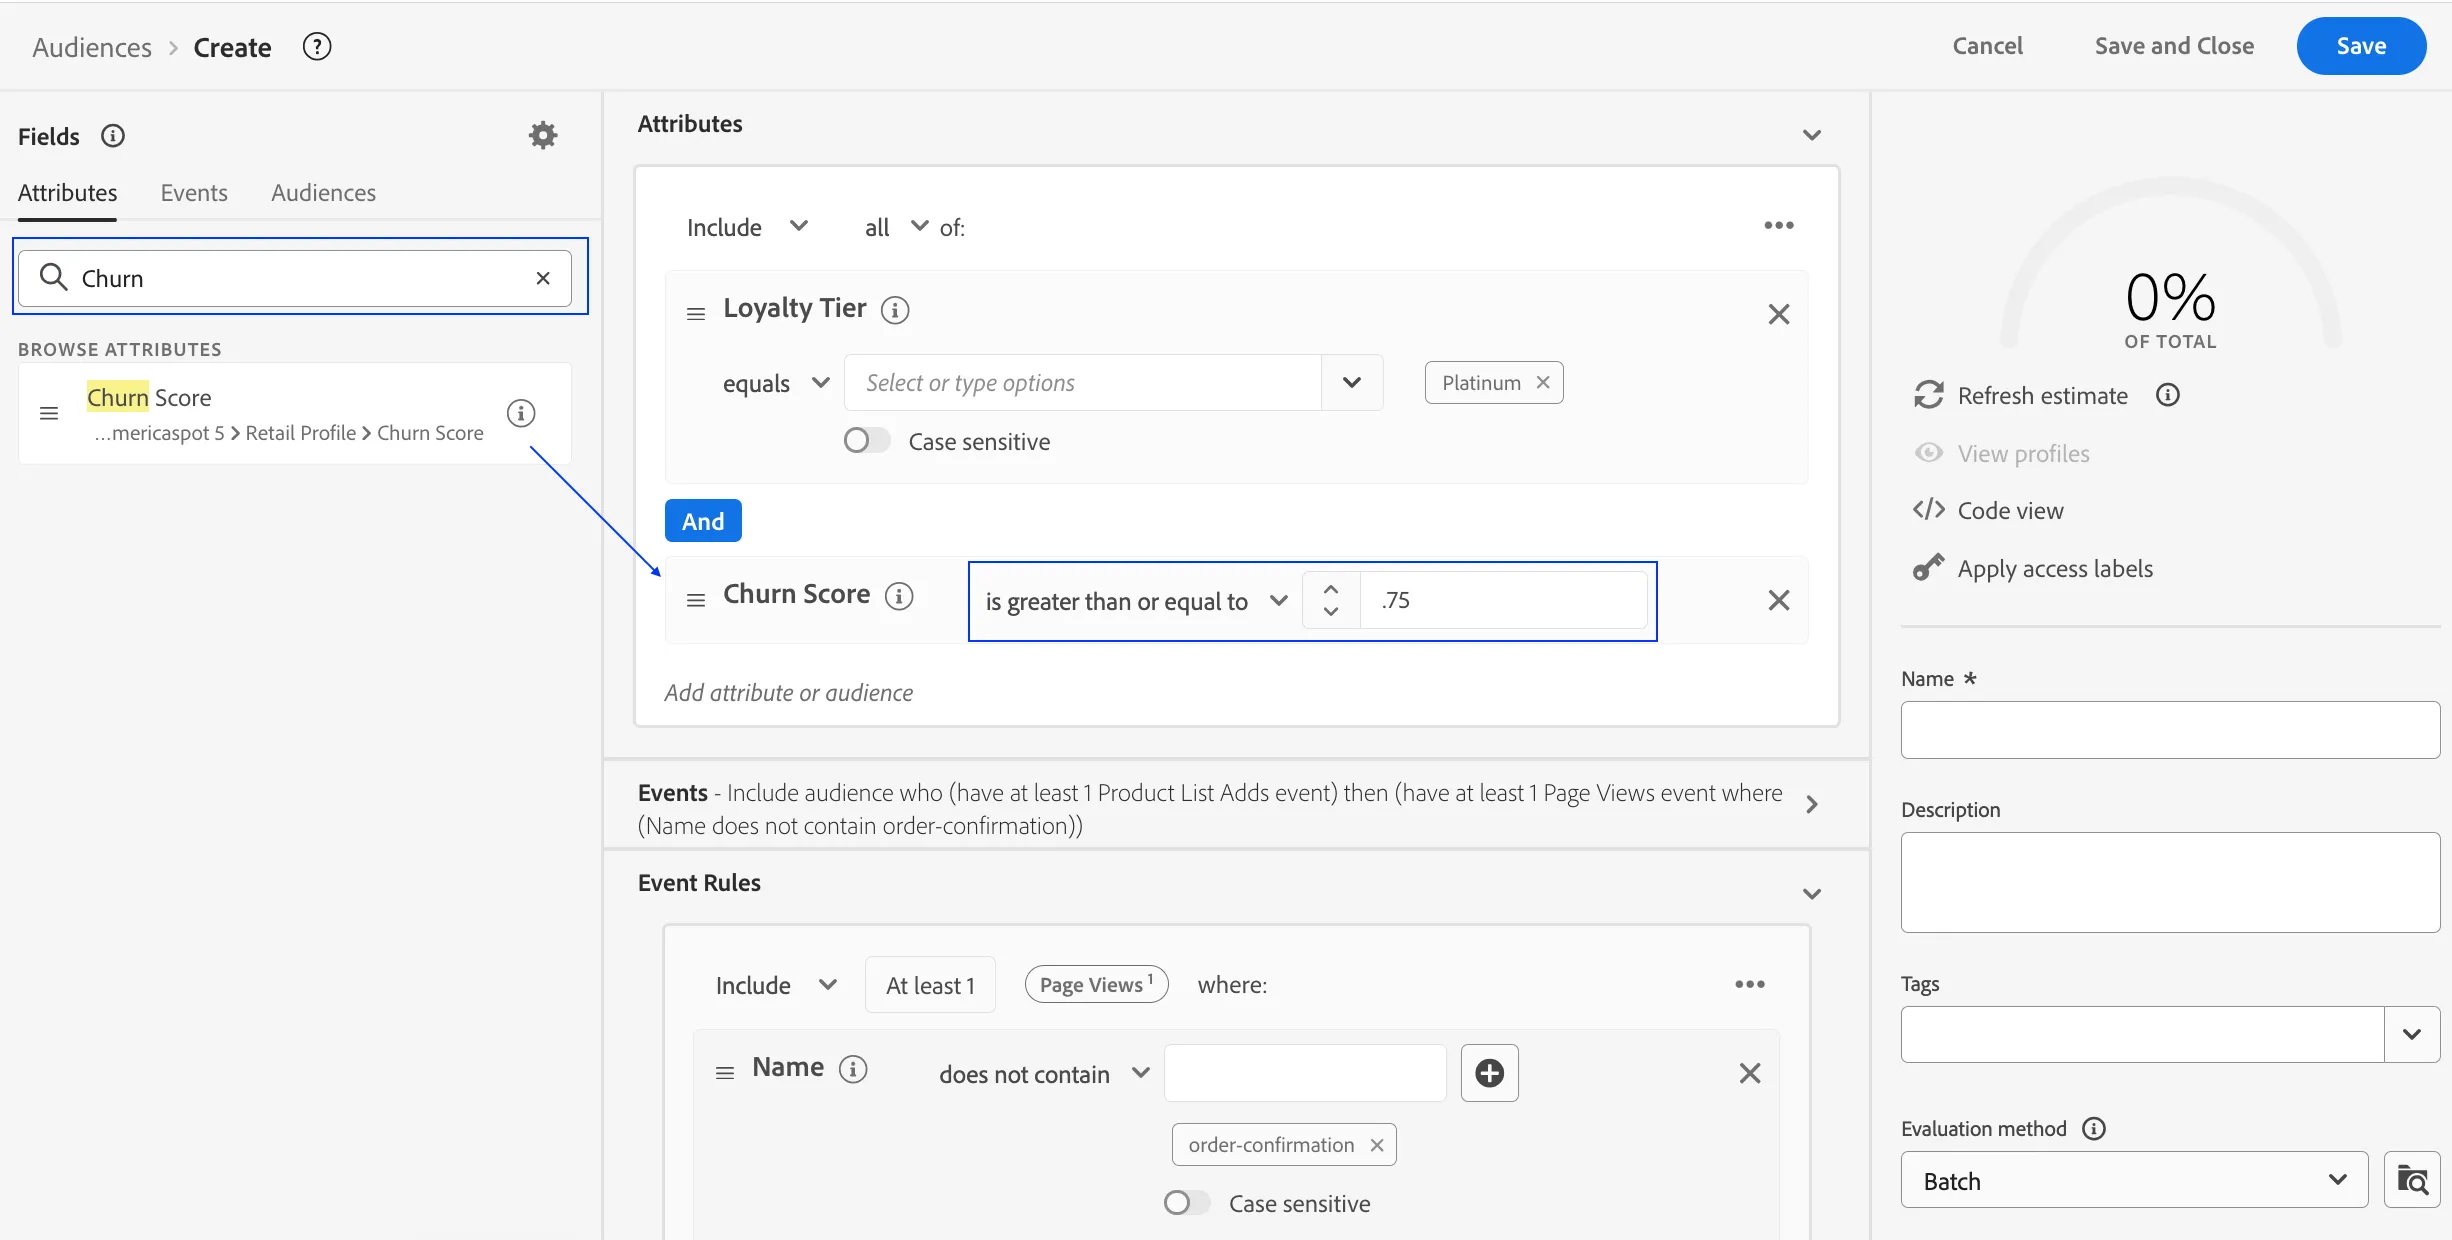
Task: Open the evaluation method browse icon
Action: 2412,1180
